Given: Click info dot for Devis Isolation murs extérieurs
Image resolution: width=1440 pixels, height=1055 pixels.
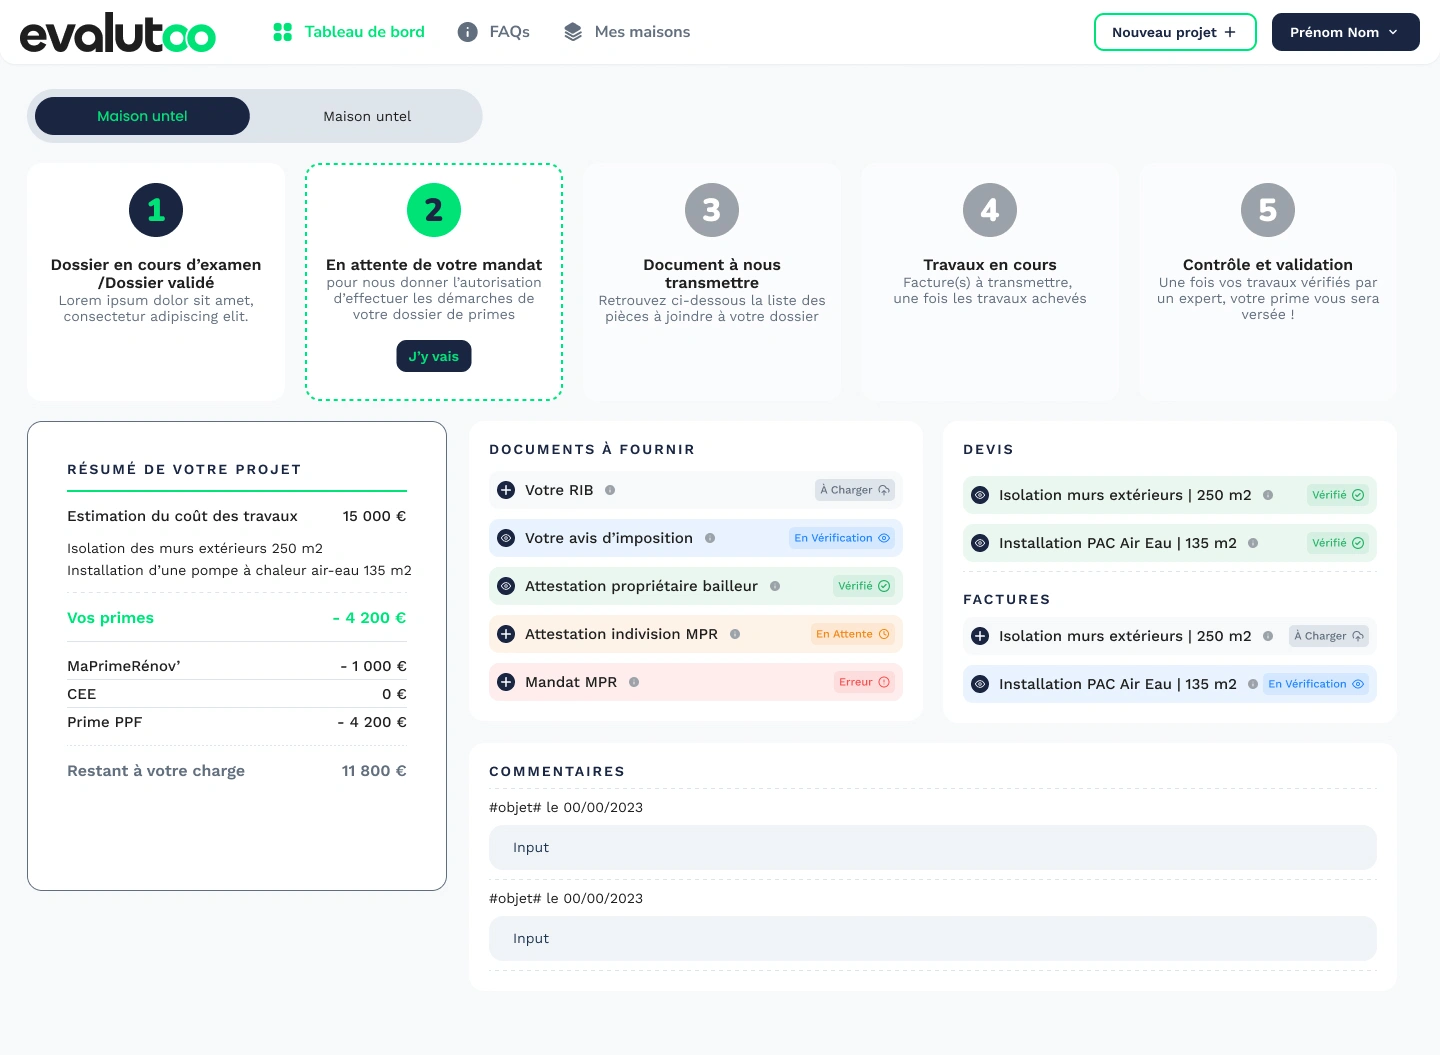Looking at the screenshot, I should (1268, 495).
